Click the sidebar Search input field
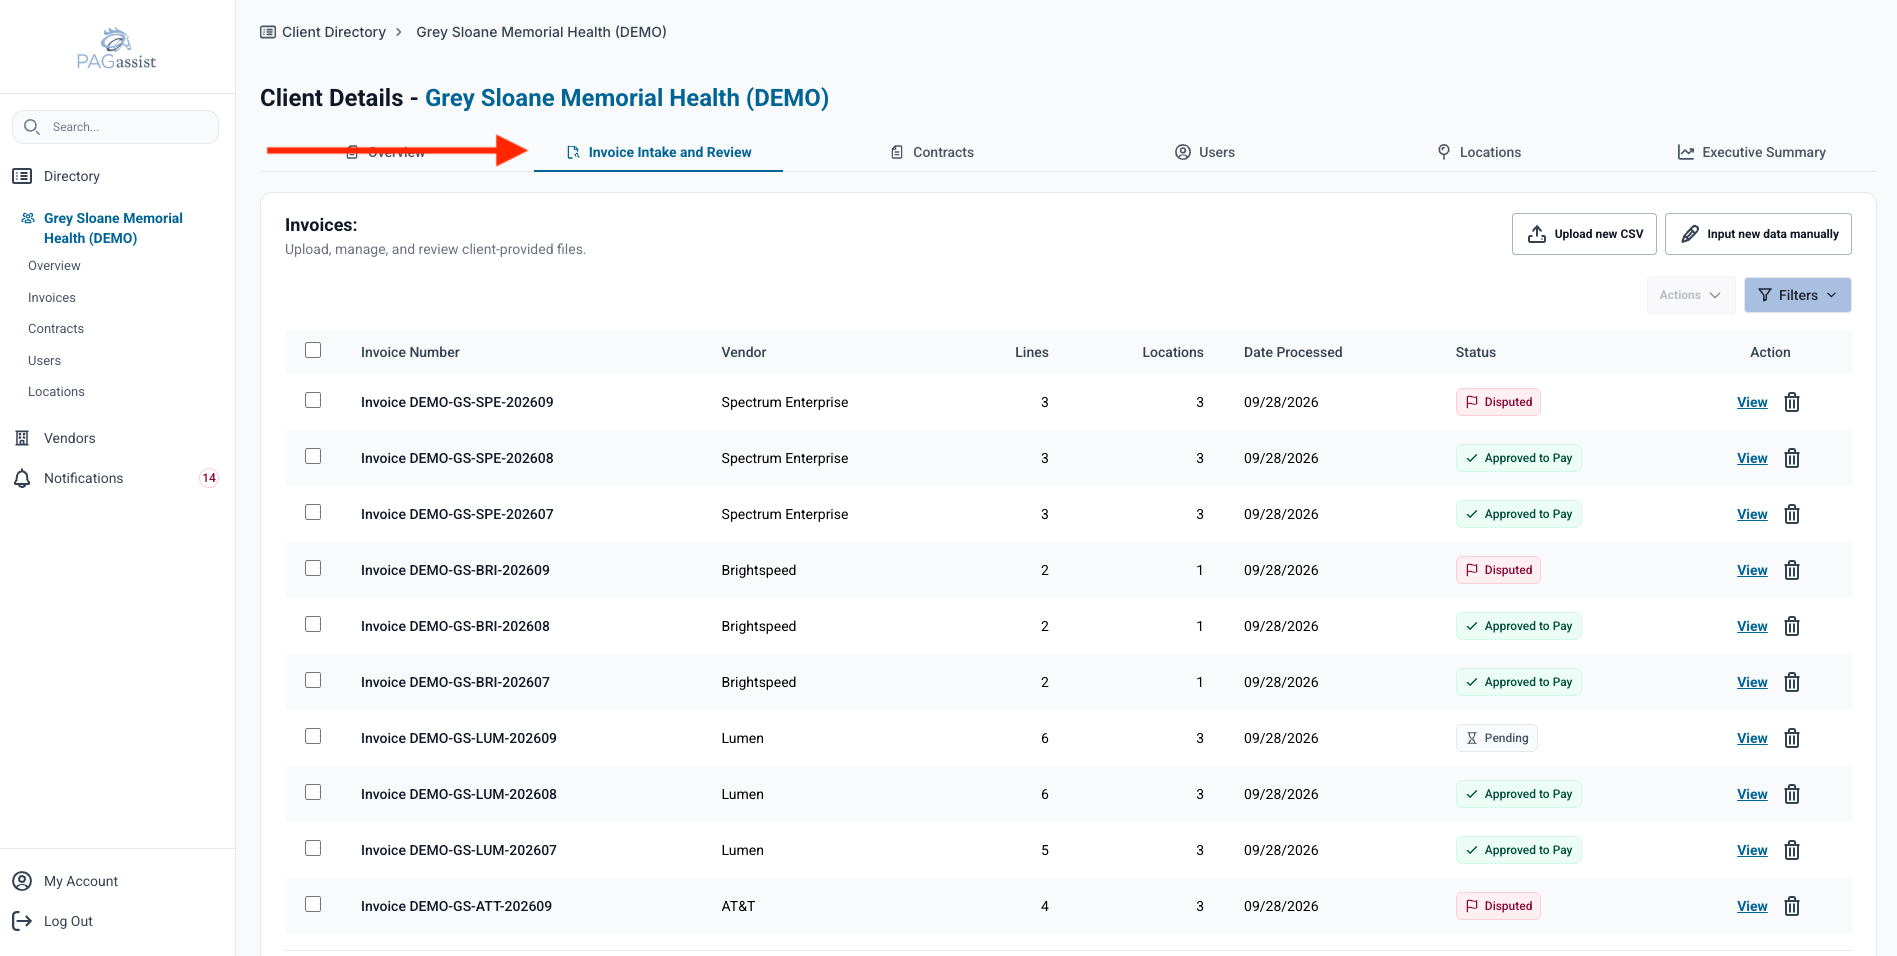 [115, 127]
